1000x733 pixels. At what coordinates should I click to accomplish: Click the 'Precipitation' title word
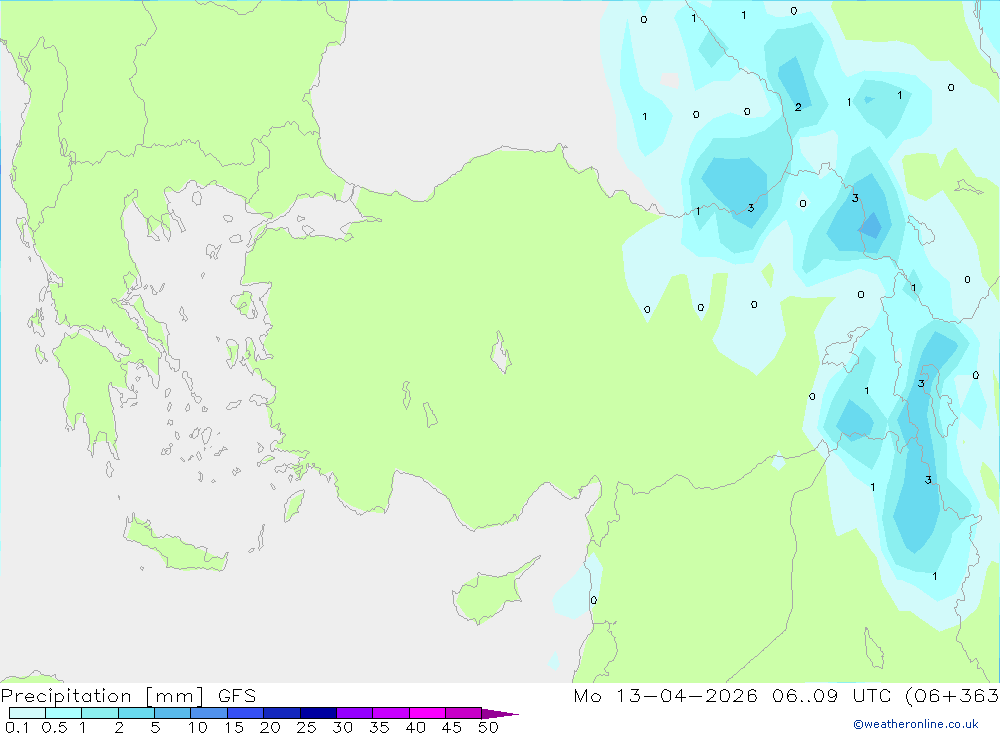[x=66, y=696]
